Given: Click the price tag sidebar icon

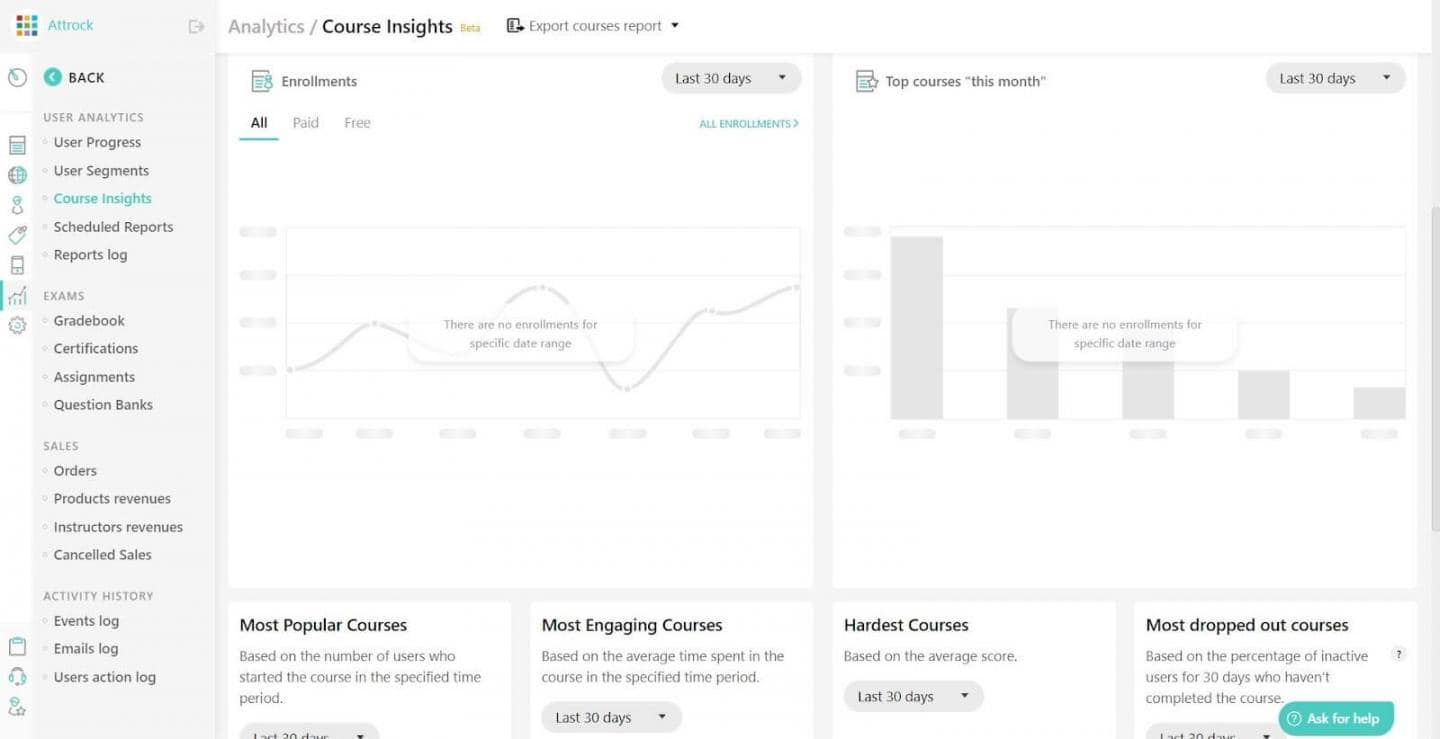Looking at the screenshot, I should click(17, 235).
